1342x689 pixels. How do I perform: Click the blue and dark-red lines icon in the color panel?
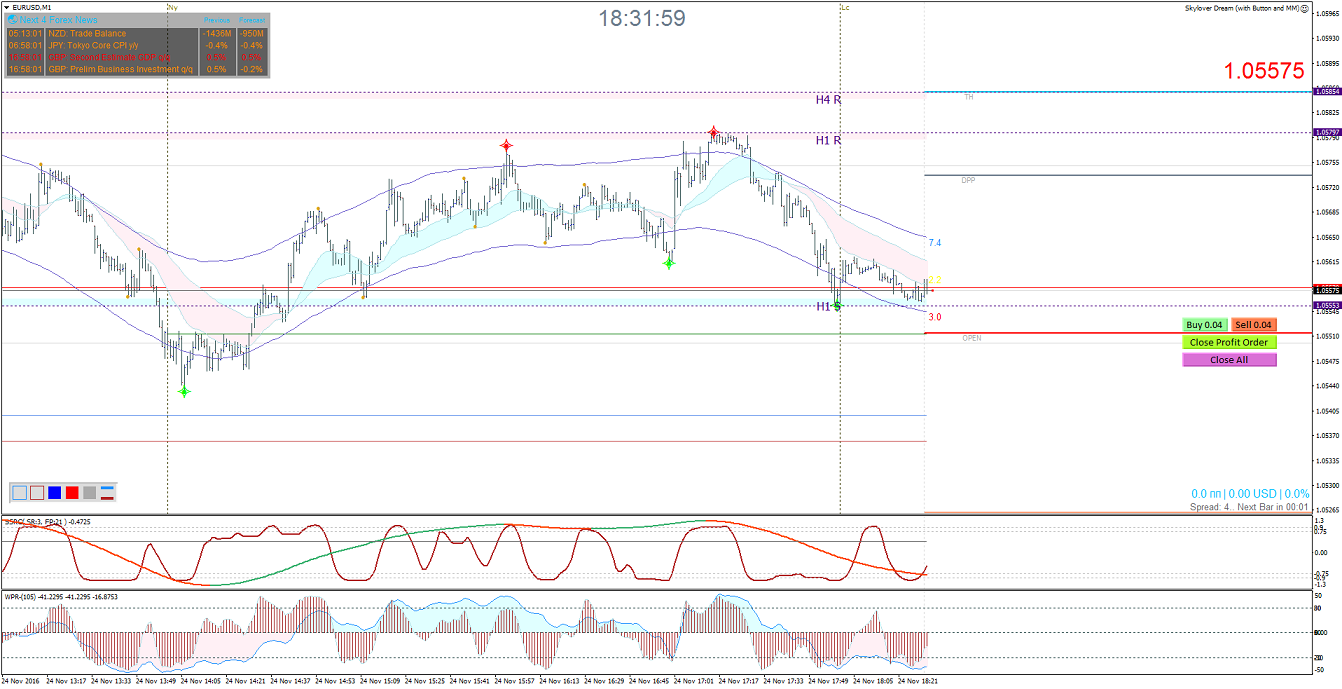click(x=107, y=492)
